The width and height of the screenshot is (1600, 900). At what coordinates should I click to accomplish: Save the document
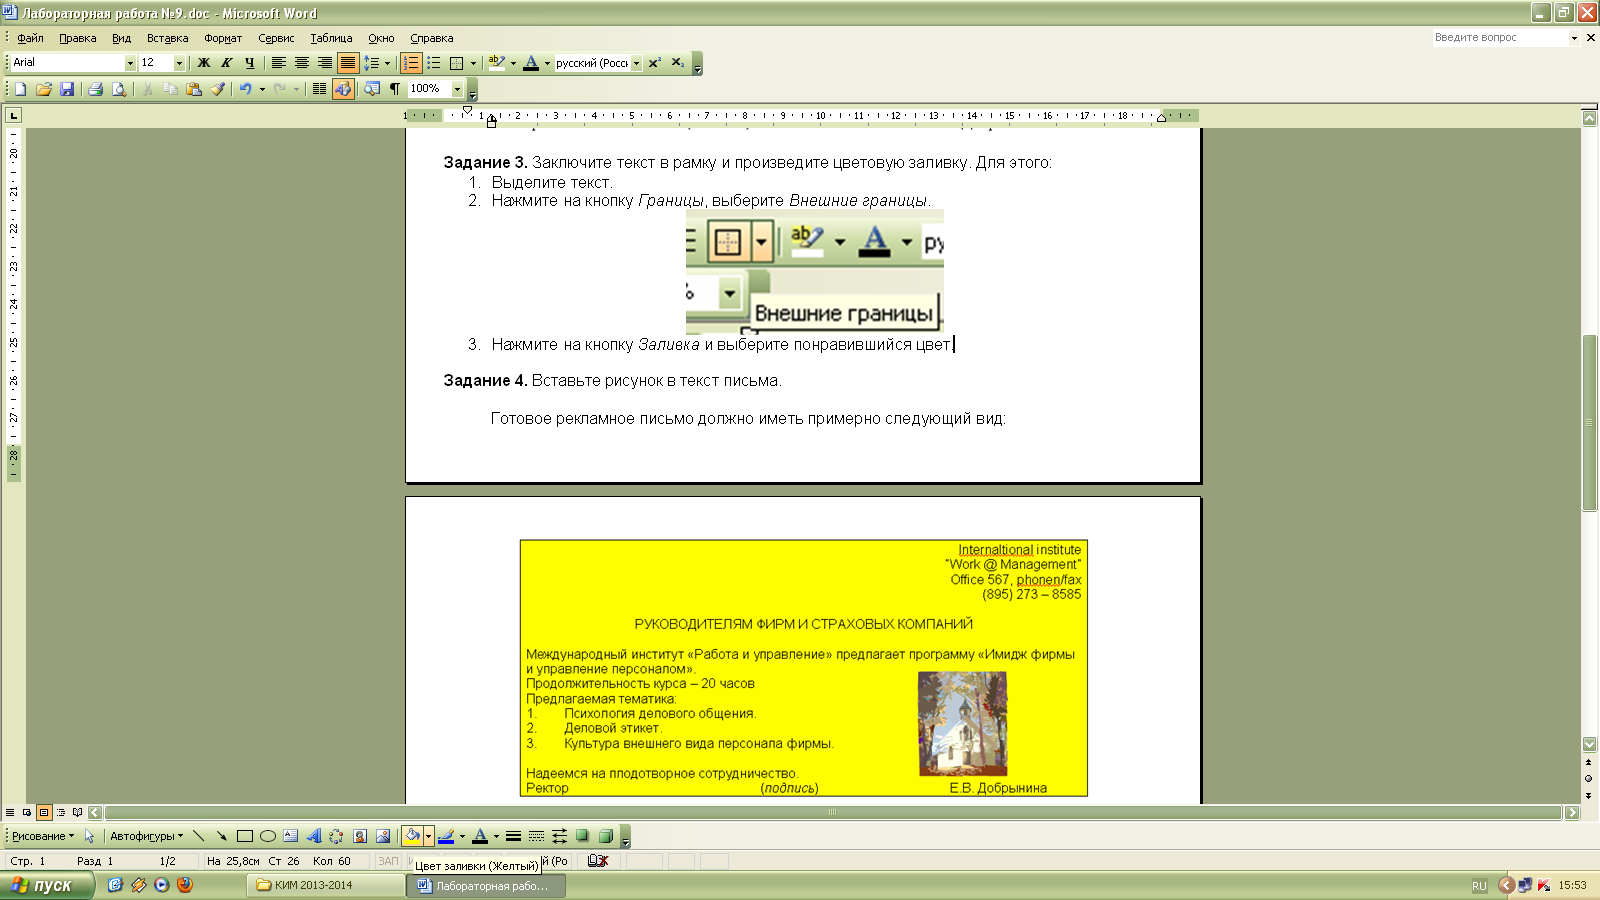tap(66, 89)
